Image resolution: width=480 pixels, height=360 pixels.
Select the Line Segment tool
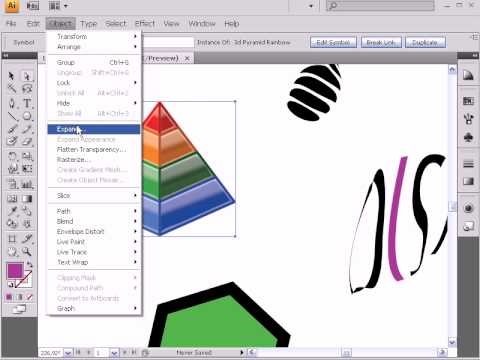click(12, 116)
